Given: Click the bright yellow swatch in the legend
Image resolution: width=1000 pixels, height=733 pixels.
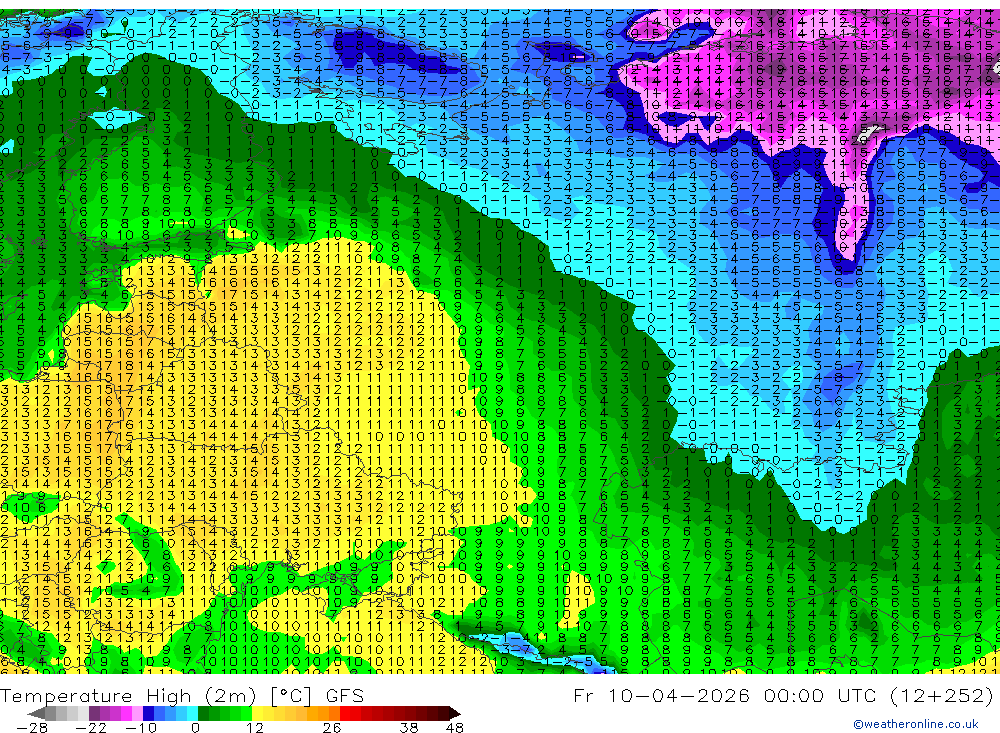Looking at the screenshot, I should (x=257, y=714).
